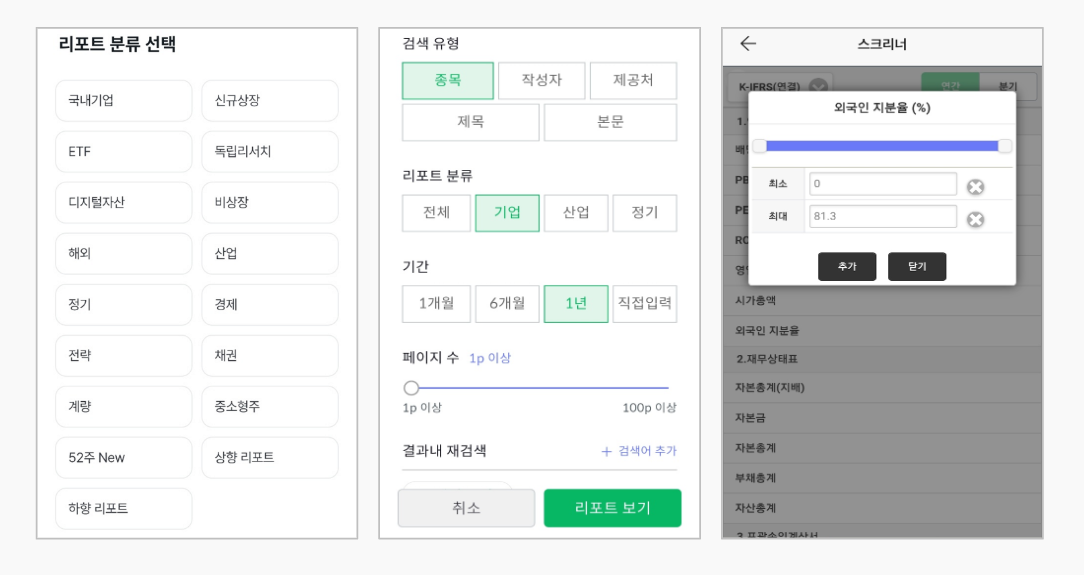Choose the 디지털자산 category chip
Image resolution: width=1084 pixels, height=575 pixels.
pos(123,203)
